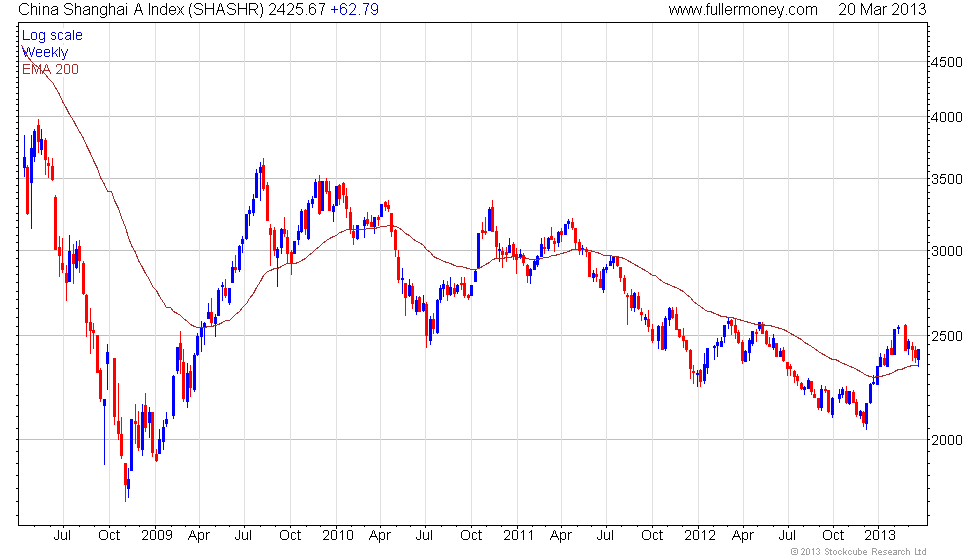
Task: Select the chart title 'China Shanghai A Index (SHASHR)'
Action: click(x=141, y=10)
